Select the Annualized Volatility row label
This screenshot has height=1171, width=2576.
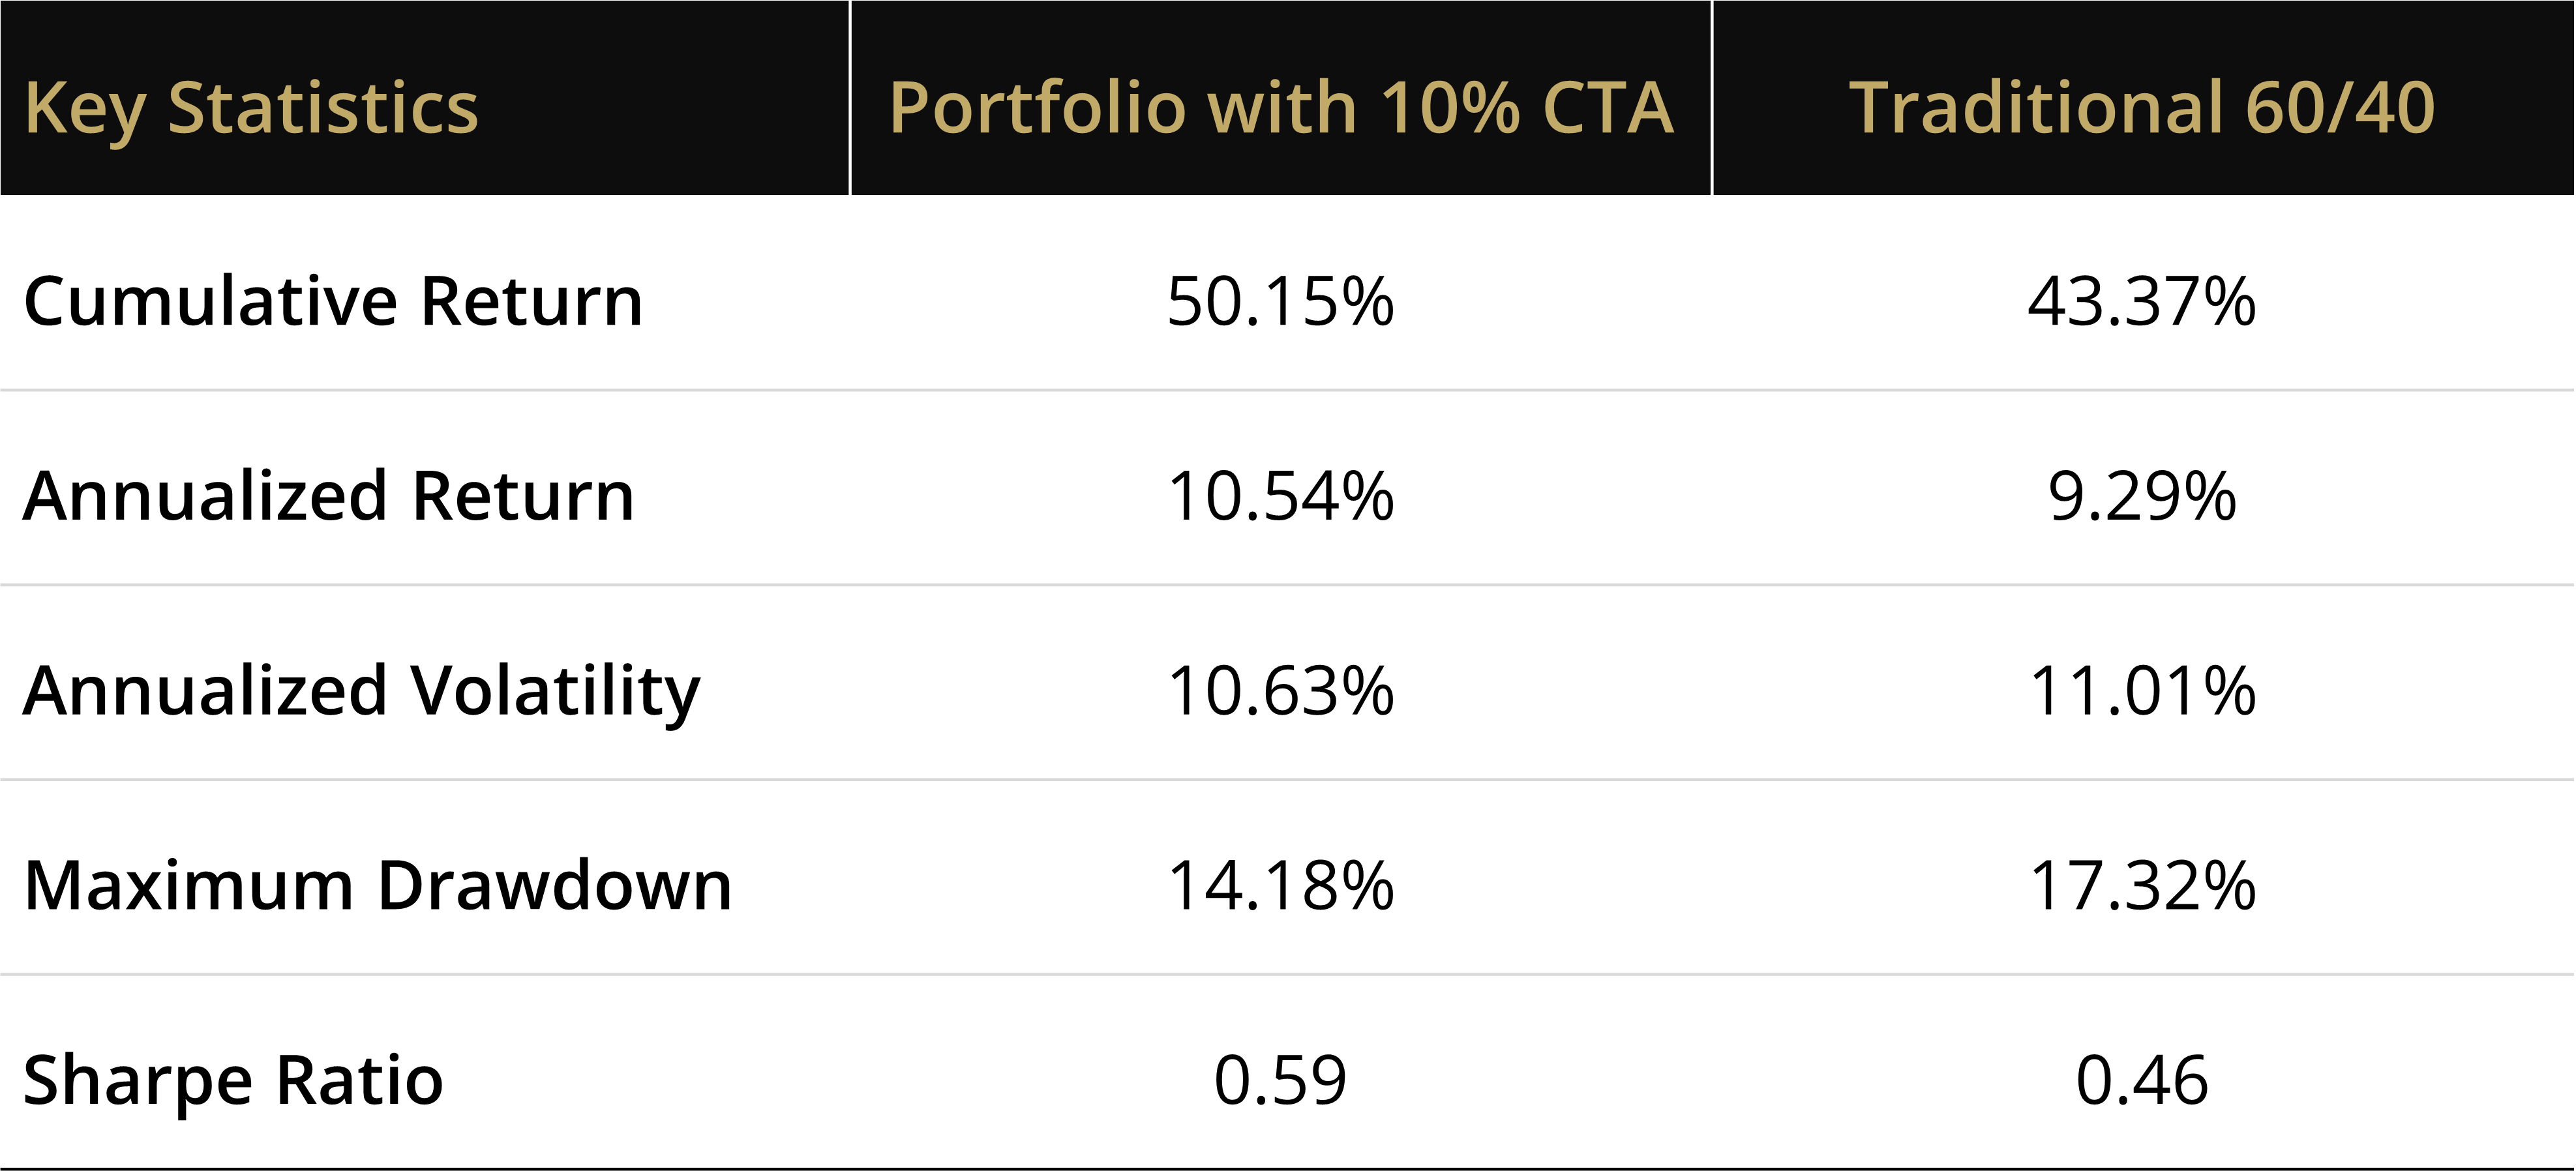coord(362,691)
